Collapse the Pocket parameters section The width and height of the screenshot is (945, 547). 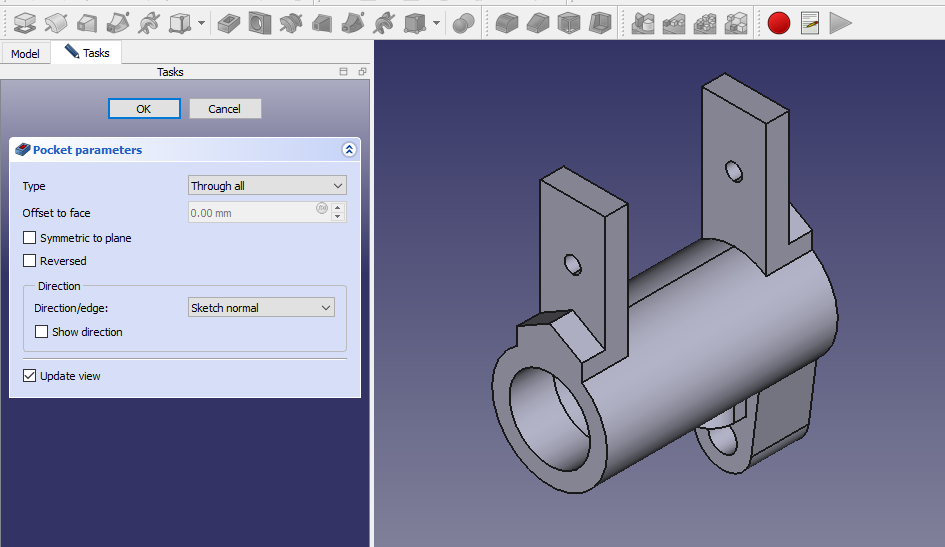pos(349,150)
